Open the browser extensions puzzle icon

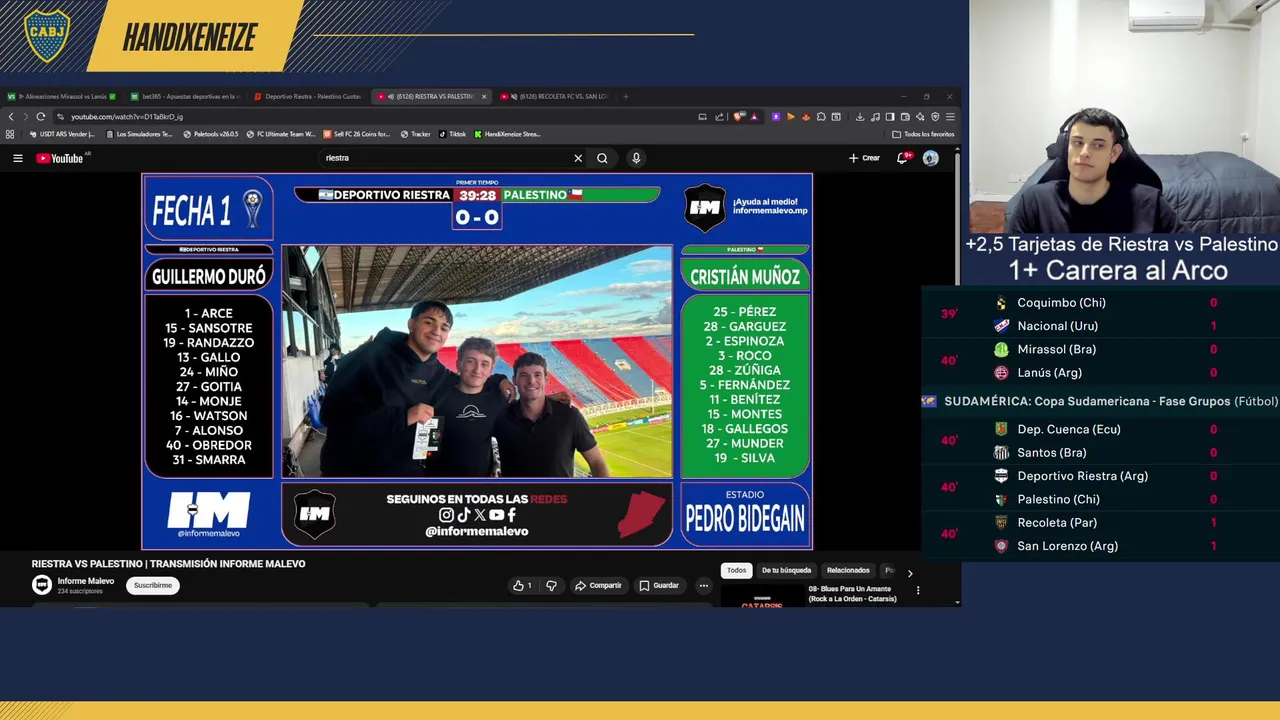[821, 116]
